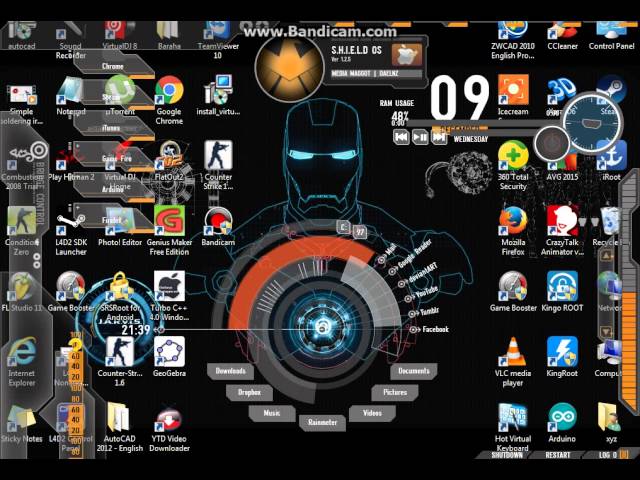Open ZWCAD 2010 English Pro shortcut
Screen dimensions: 640x480
(513, 31)
